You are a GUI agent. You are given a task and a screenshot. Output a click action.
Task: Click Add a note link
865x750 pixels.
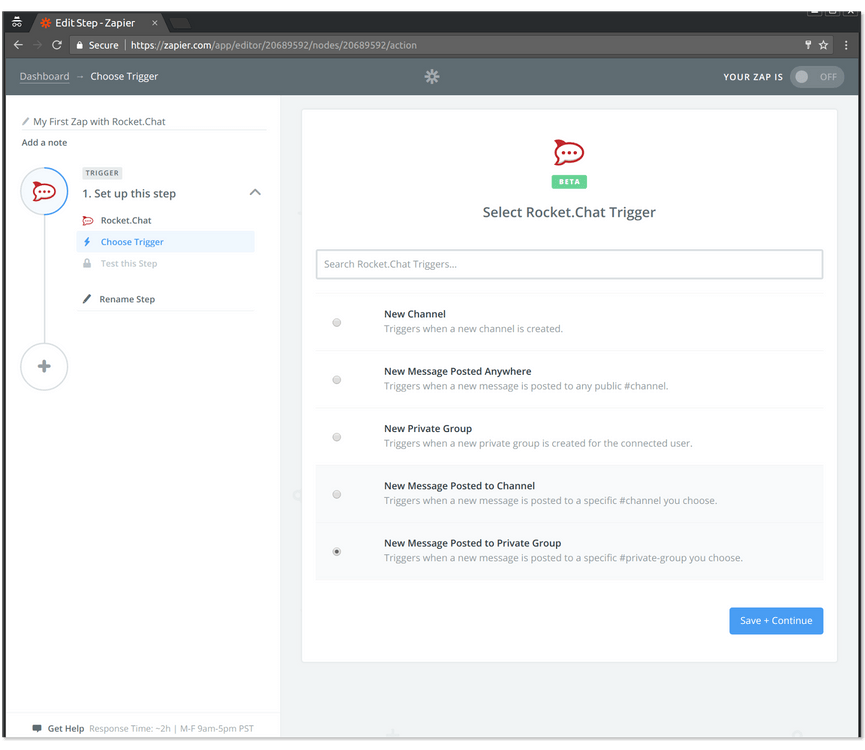coord(44,143)
